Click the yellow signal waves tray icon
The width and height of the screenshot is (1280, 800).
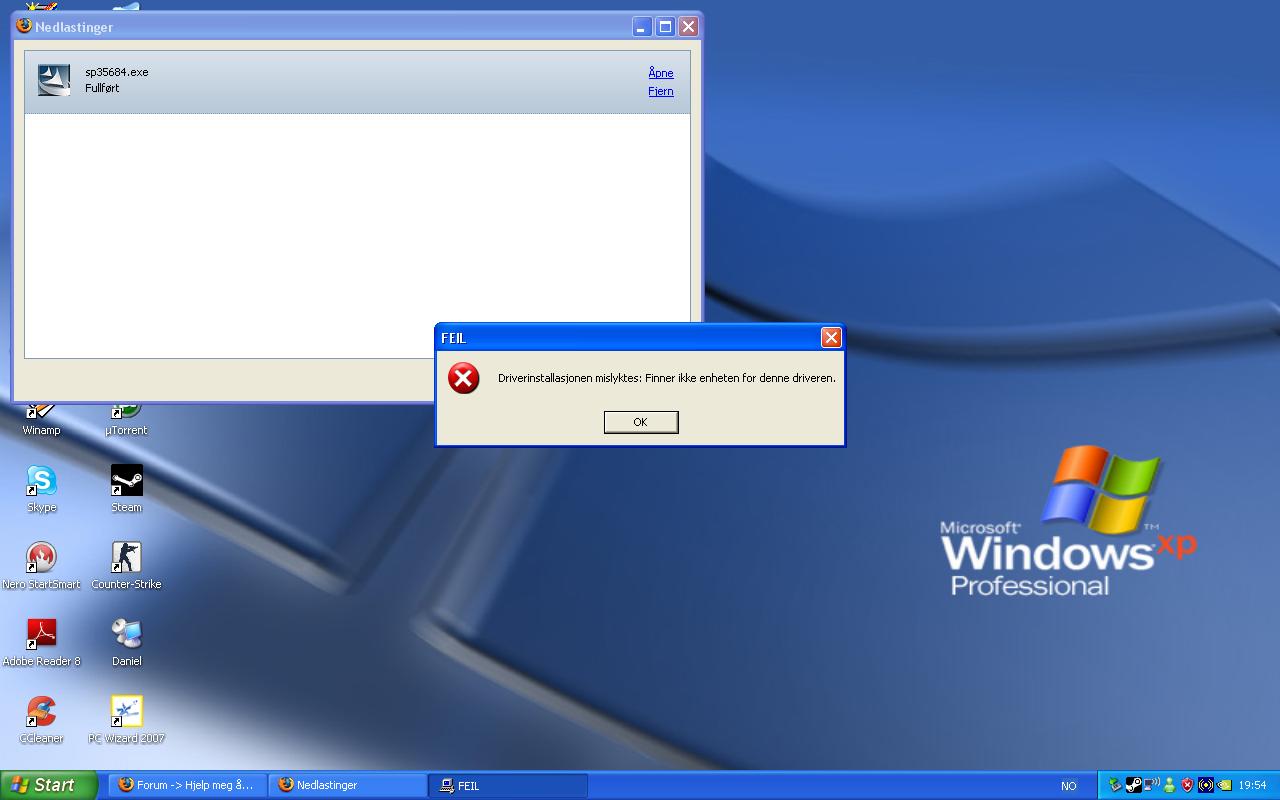tap(1206, 785)
